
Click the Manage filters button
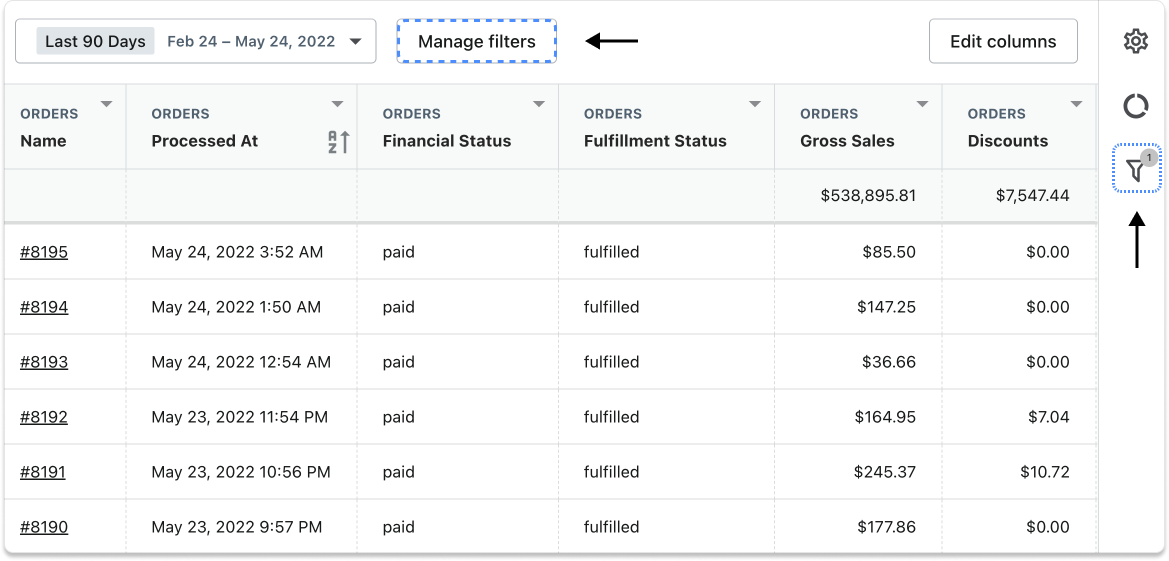pos(476,42)
